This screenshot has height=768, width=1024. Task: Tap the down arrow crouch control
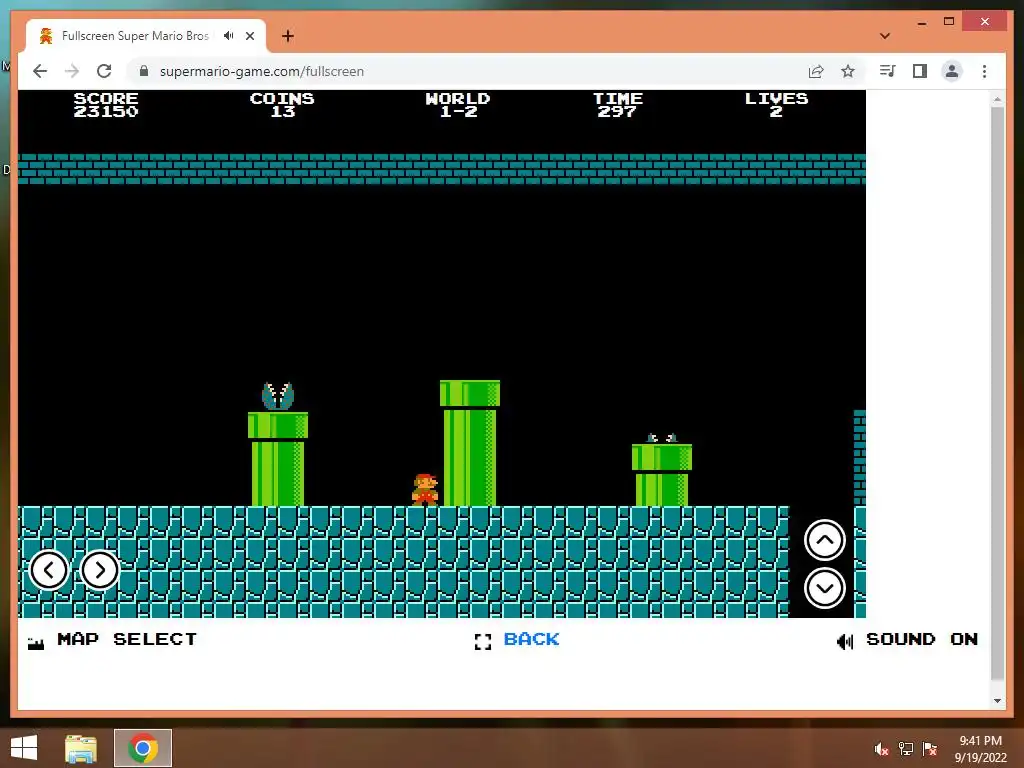825,588
